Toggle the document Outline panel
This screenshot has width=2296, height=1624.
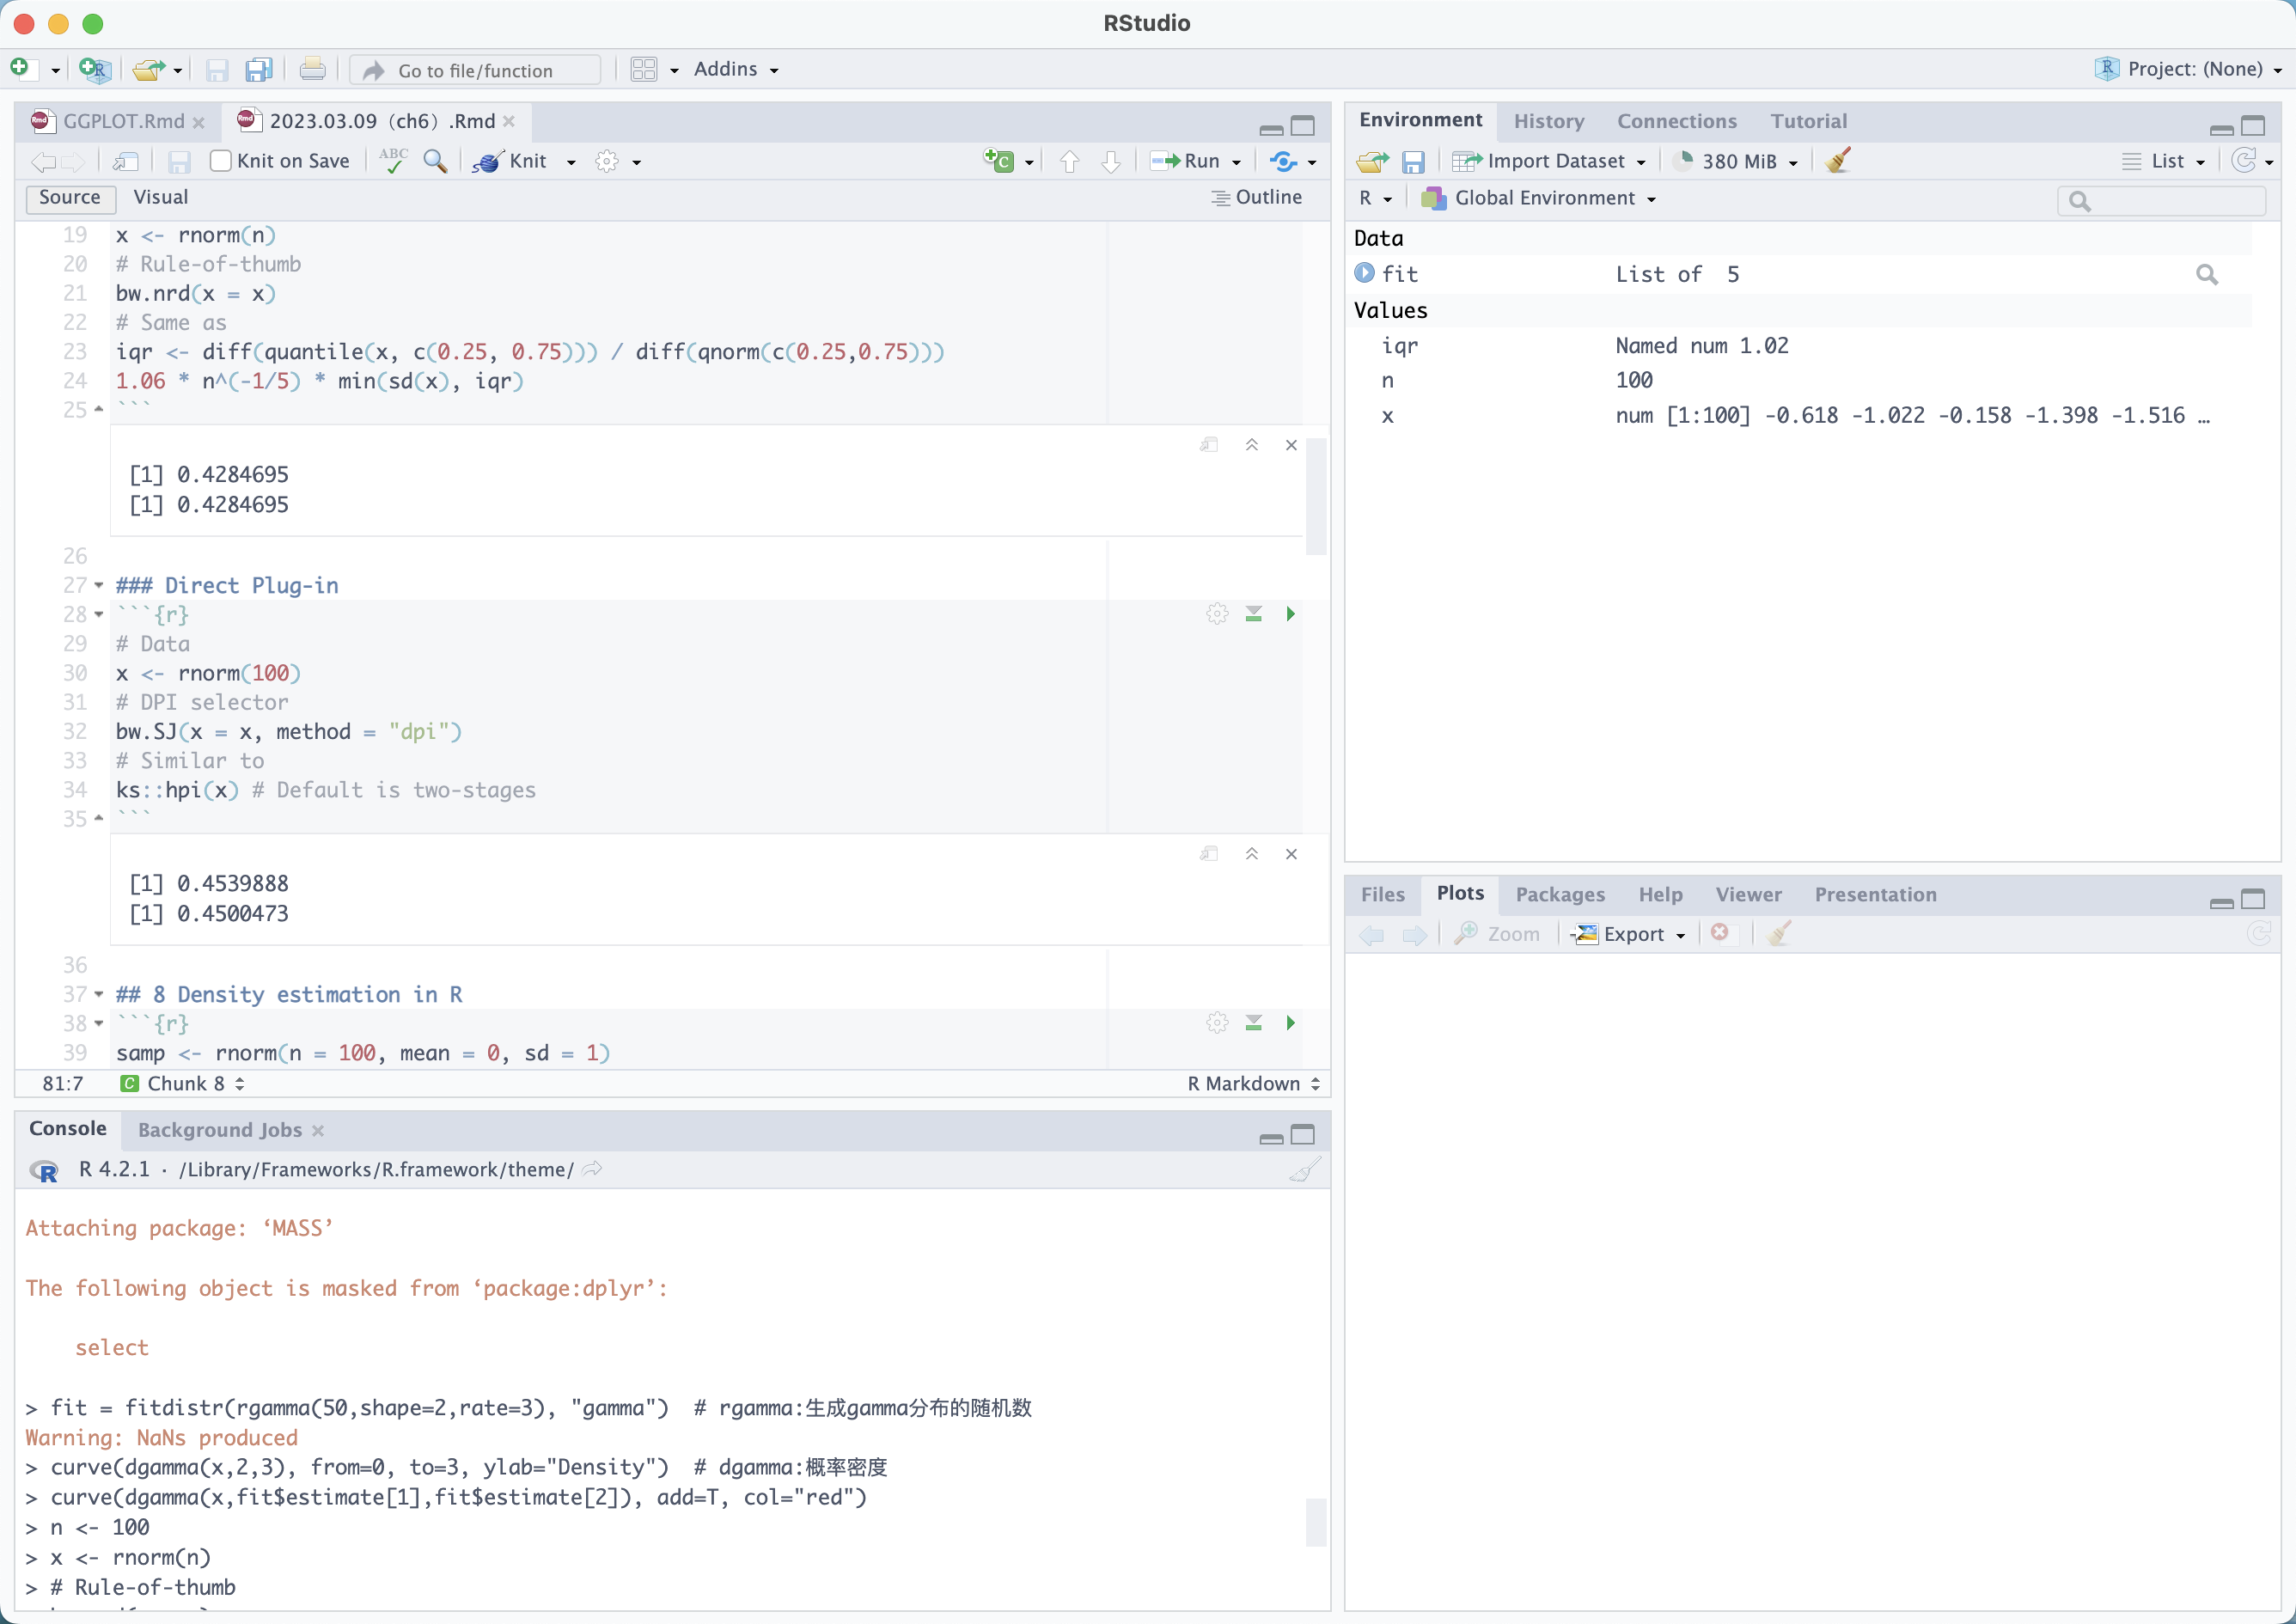click(x=1258, y=197)
